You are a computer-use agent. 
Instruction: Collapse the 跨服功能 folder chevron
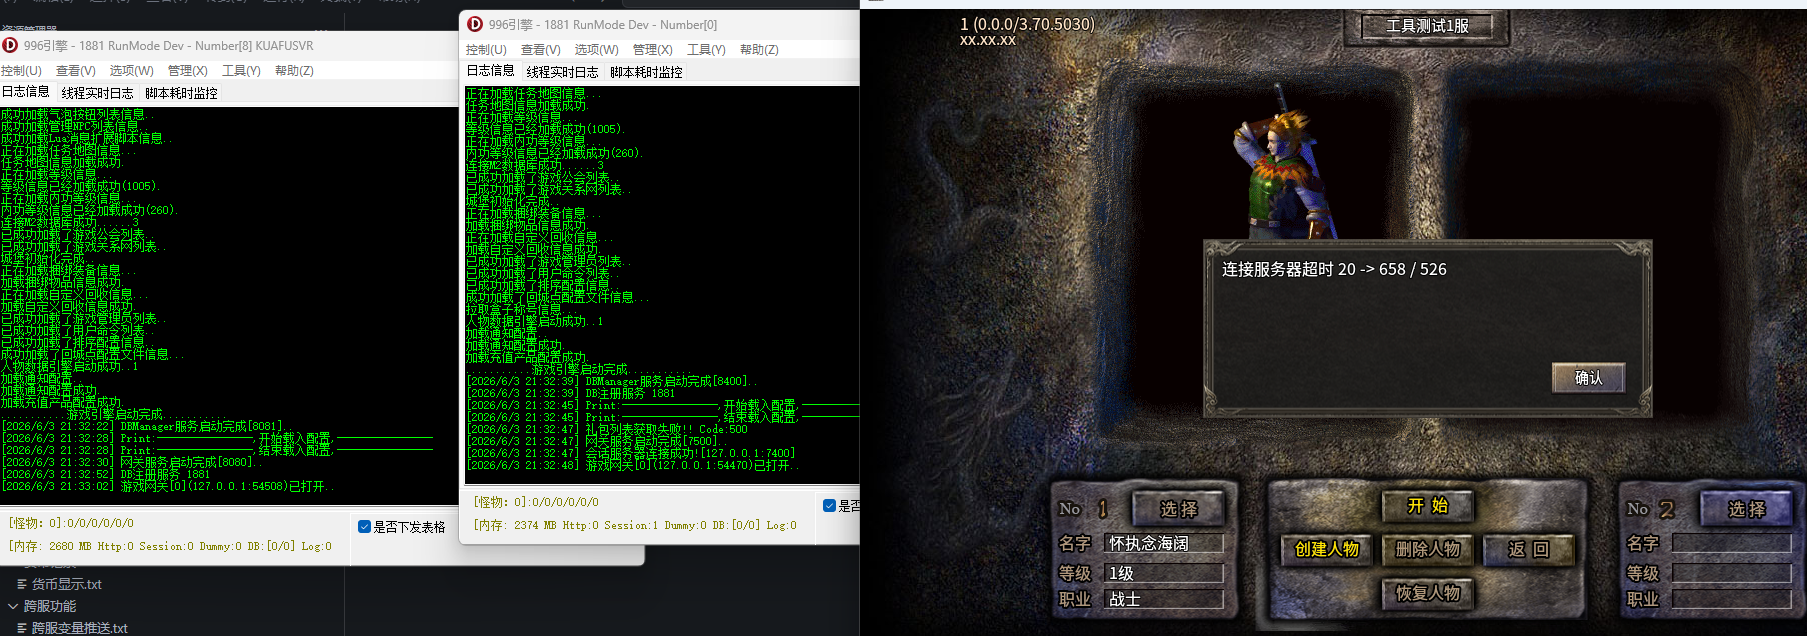(12, 606)
